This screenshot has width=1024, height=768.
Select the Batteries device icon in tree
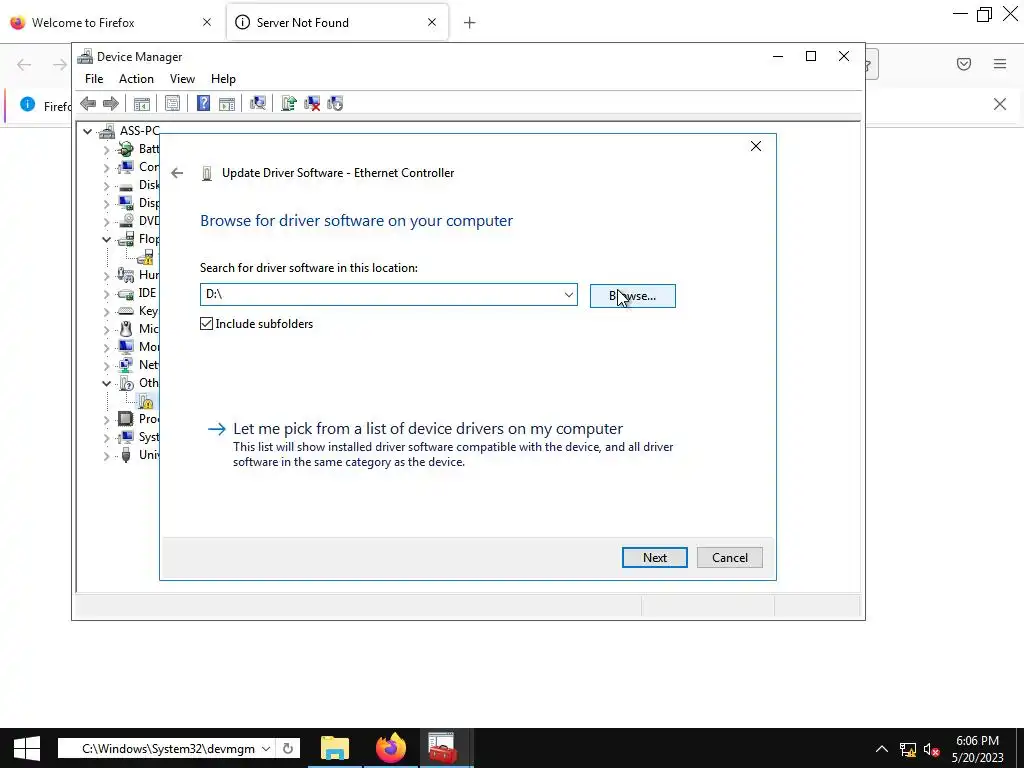coord(125,149)
